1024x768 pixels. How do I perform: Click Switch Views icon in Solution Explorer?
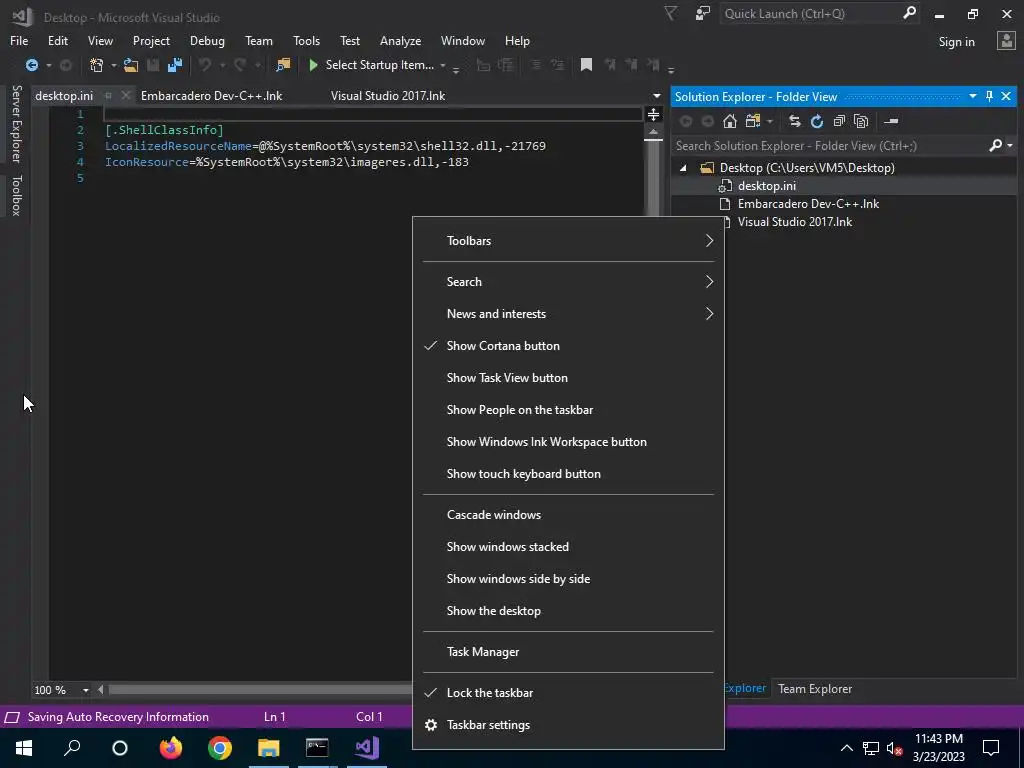(x=753, y=121)
